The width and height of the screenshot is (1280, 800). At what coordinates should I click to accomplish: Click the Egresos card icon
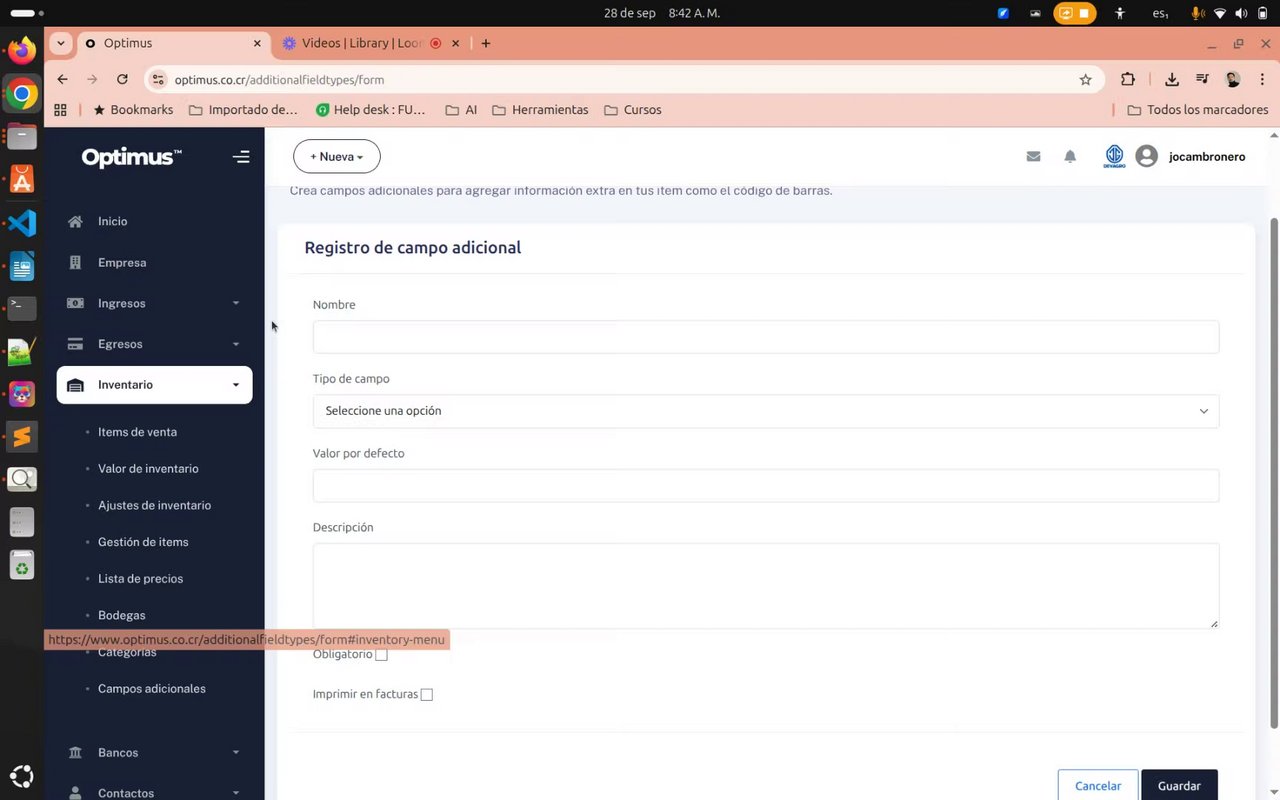(75, 344)
